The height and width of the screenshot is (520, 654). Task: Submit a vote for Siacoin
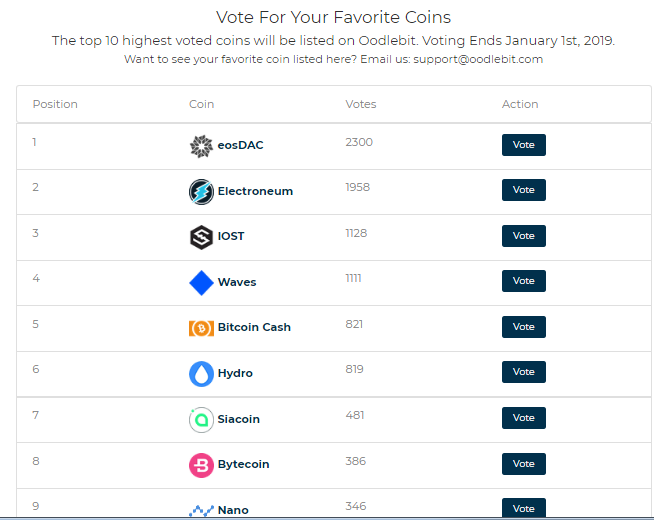tap(523, 418)
